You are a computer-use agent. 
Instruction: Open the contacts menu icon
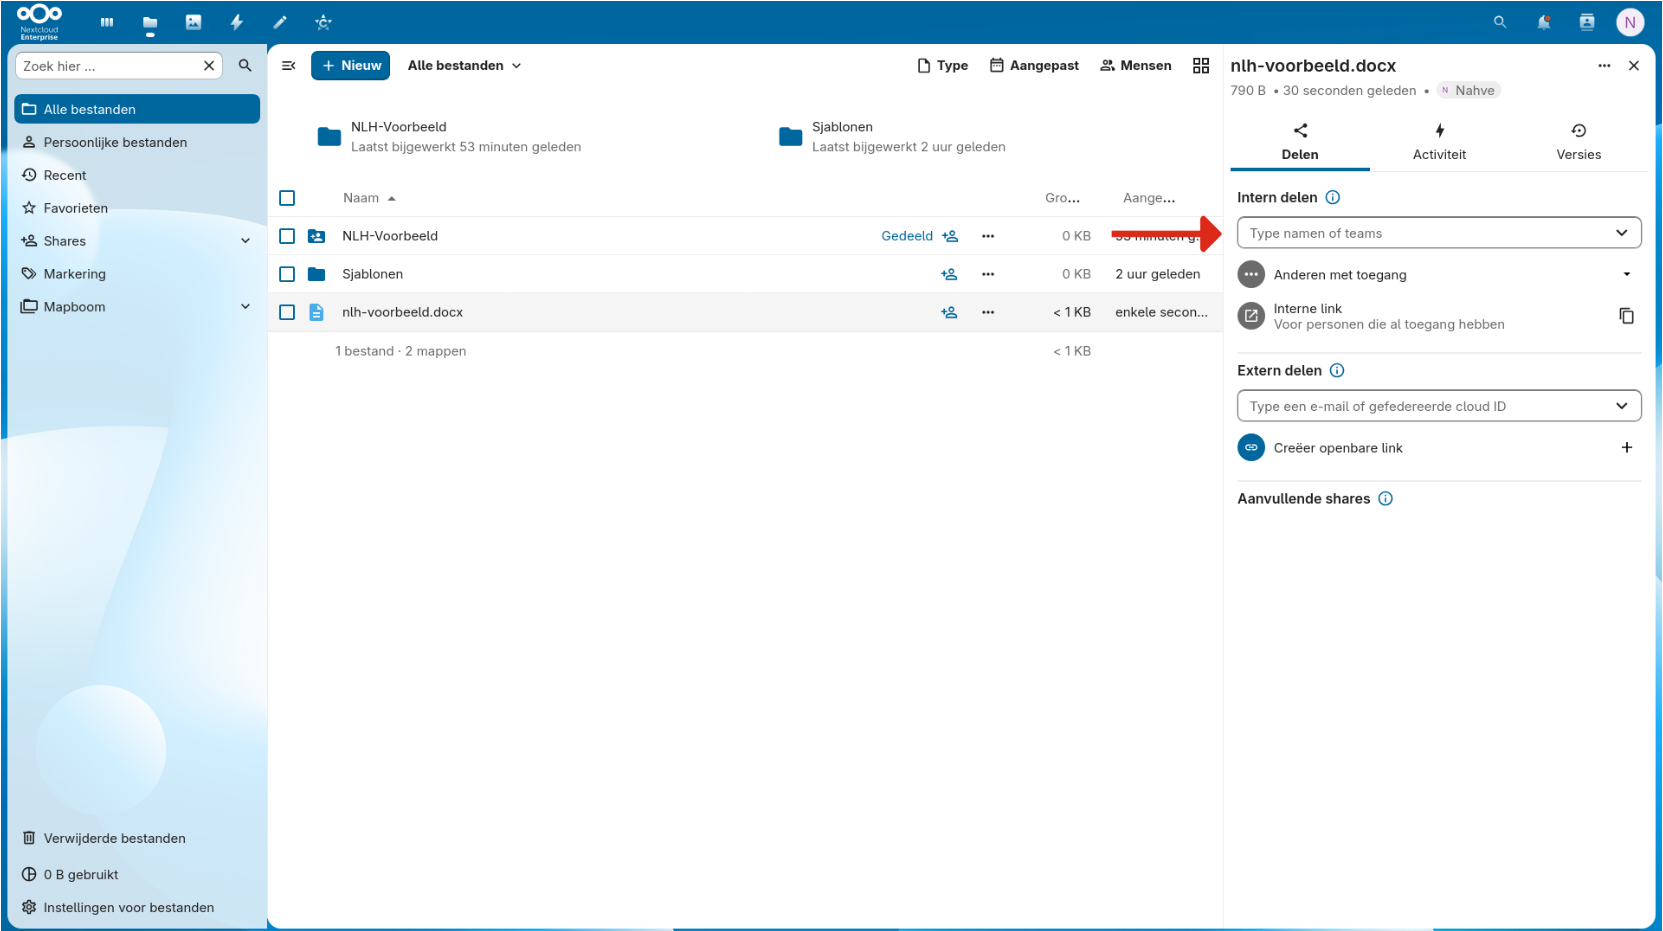coord(1587,22)
